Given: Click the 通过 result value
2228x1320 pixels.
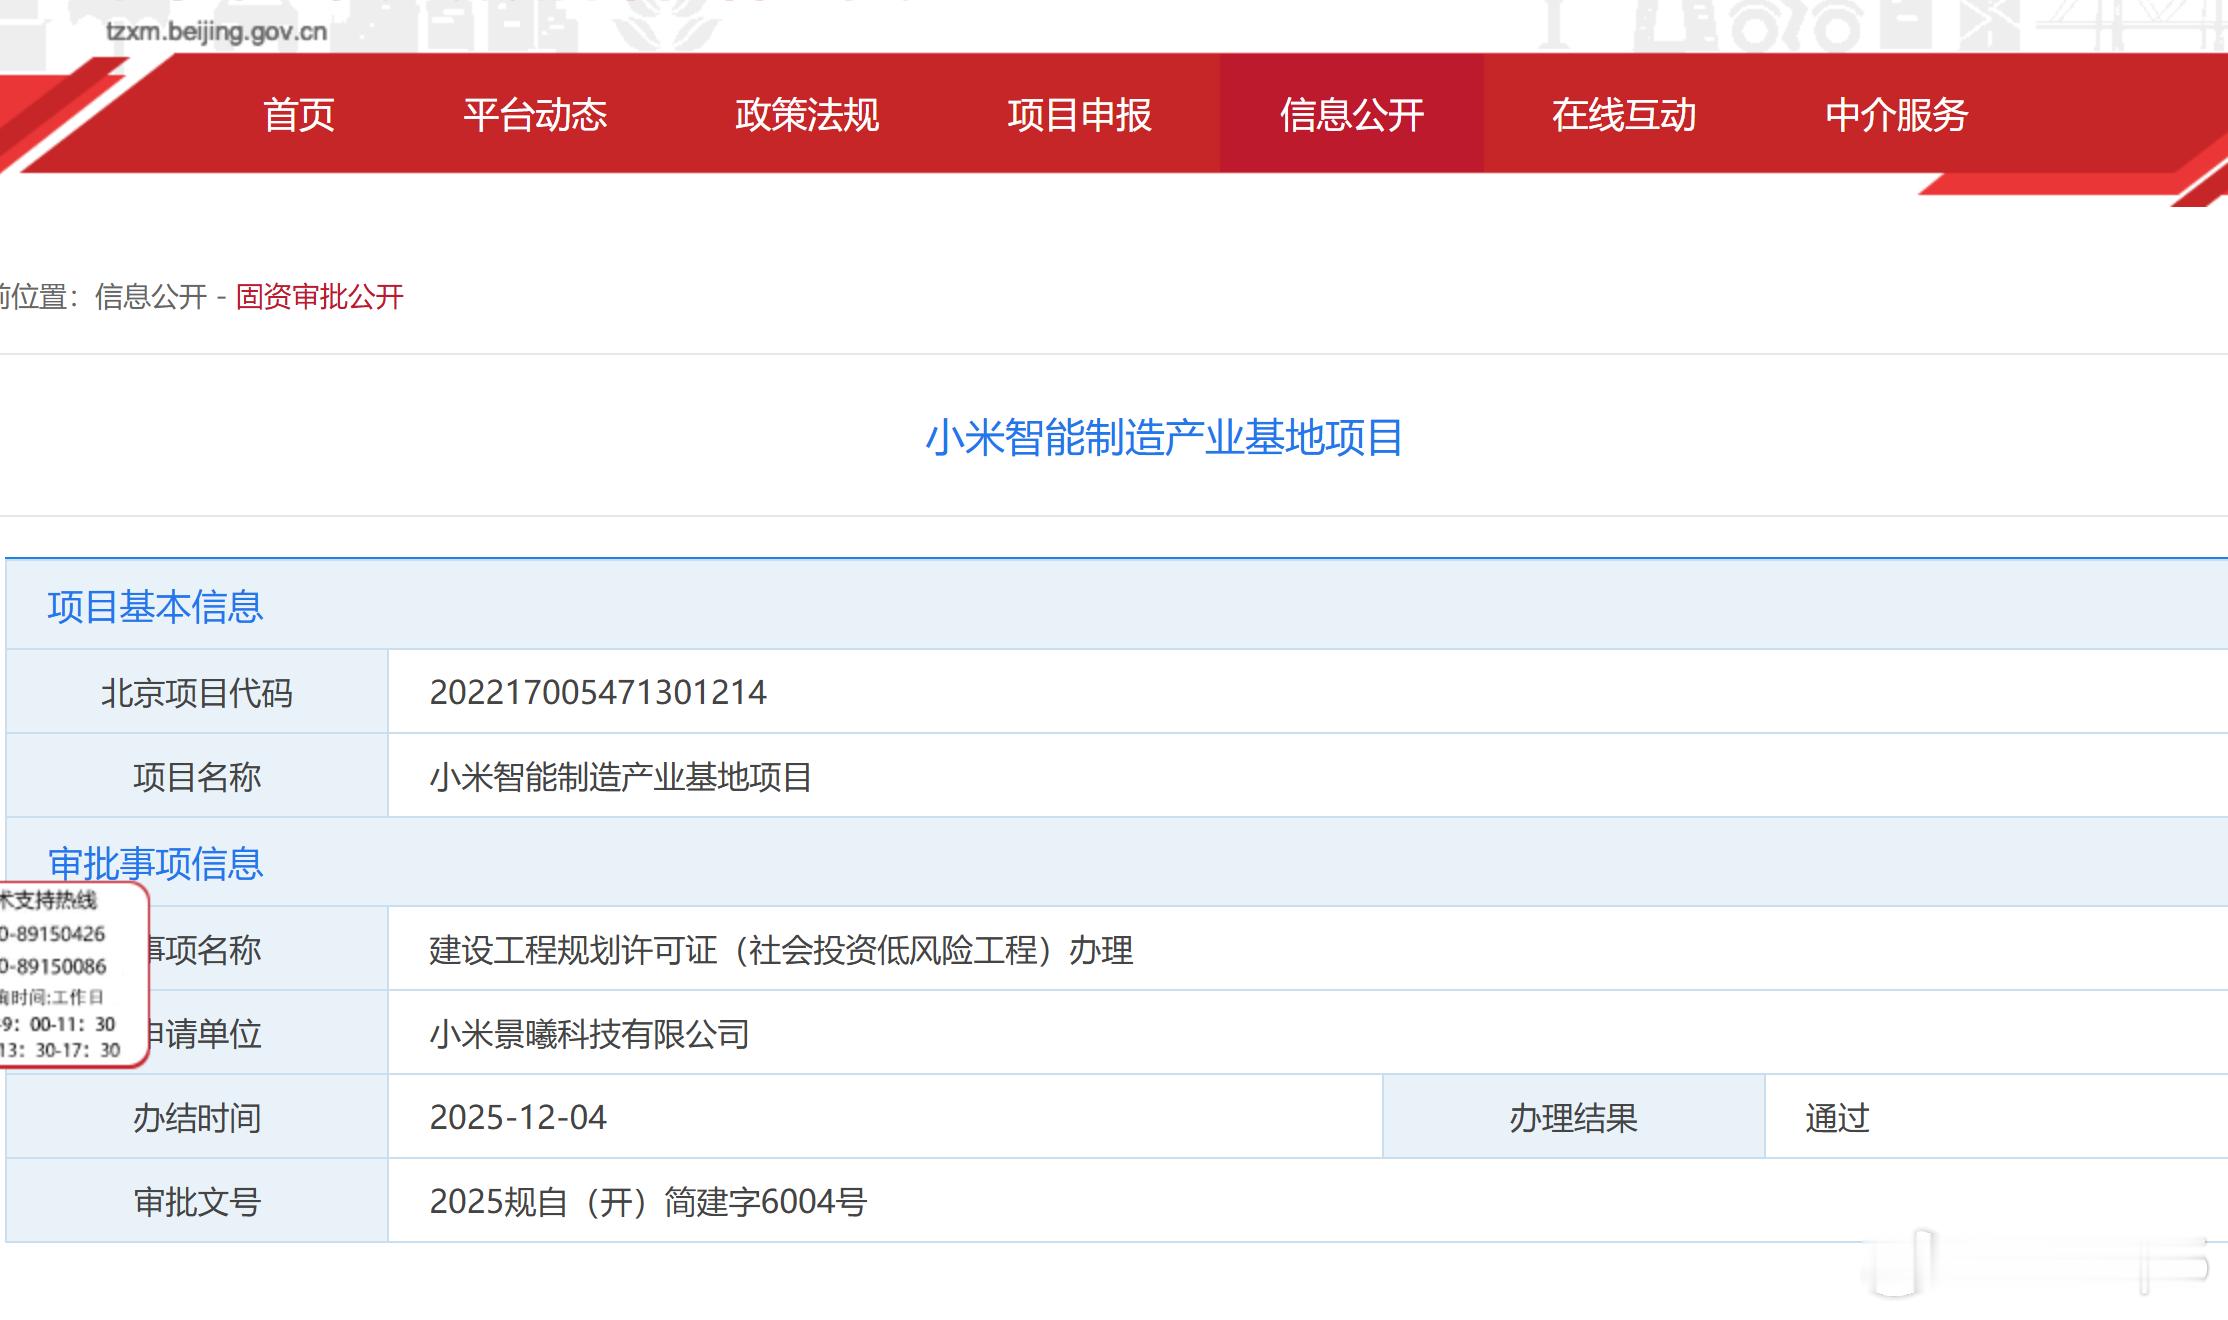Looking at the screenshot, I should tap(1836, 1118).
